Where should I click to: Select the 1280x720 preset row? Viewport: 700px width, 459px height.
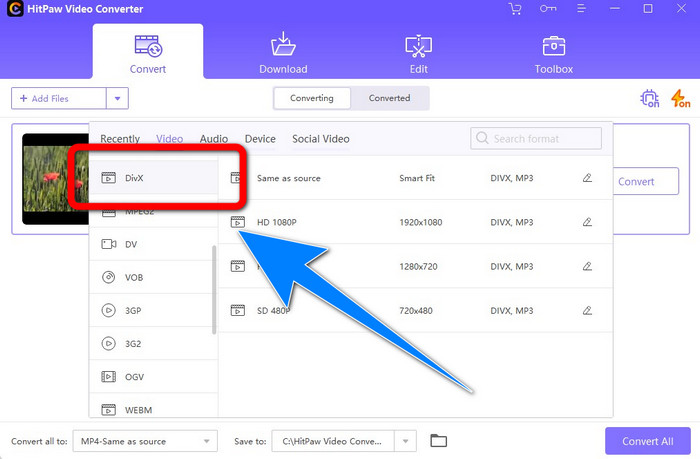click(x=415, y=266)
